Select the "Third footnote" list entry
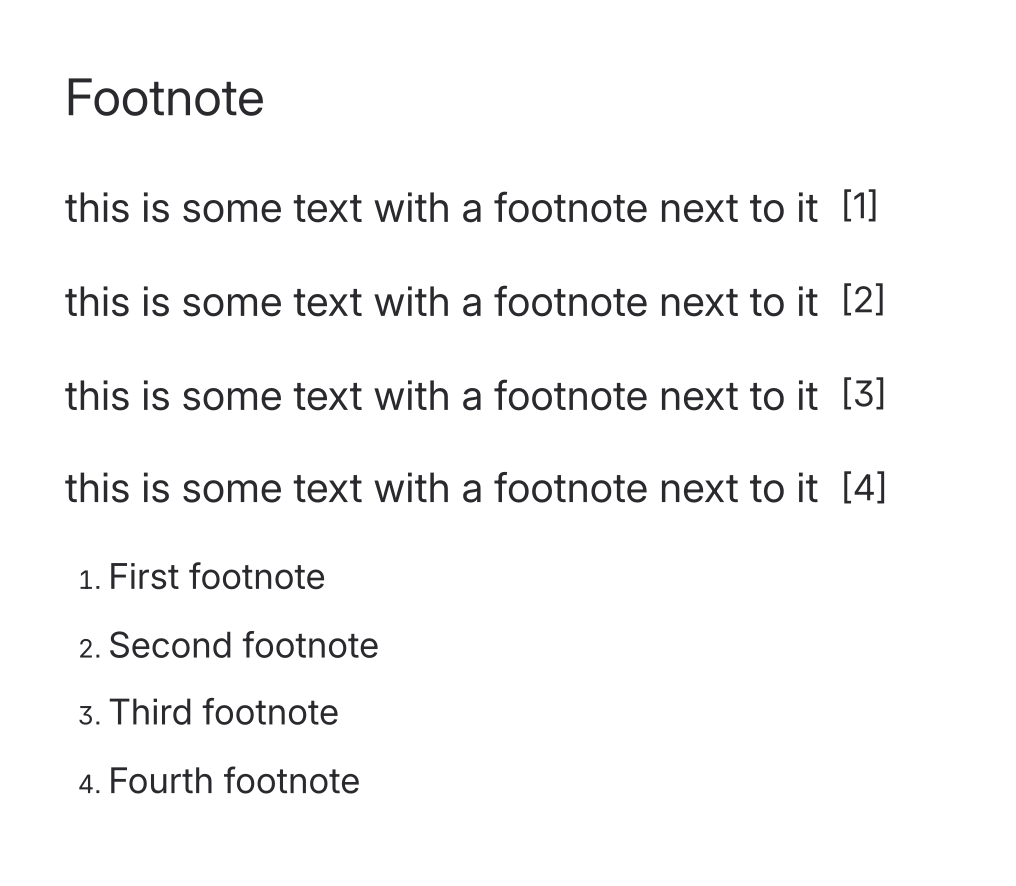 pyautogui.click(x=224, y=713)
